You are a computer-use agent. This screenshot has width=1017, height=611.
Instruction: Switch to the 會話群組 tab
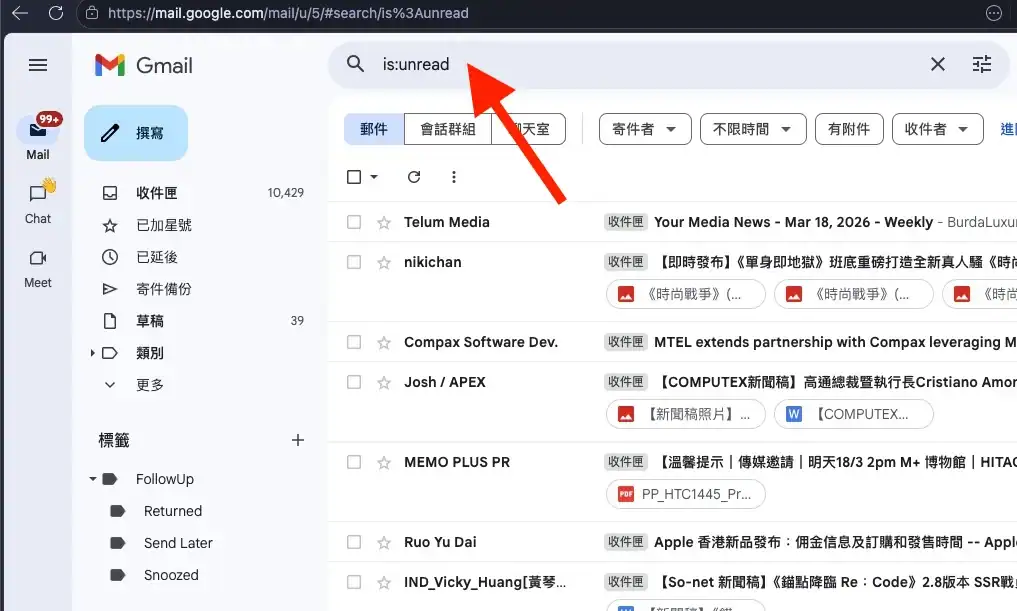coord(447,129)
